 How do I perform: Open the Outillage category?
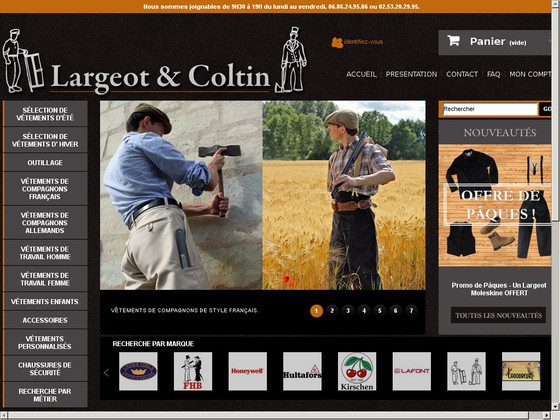tap(45, 162)
